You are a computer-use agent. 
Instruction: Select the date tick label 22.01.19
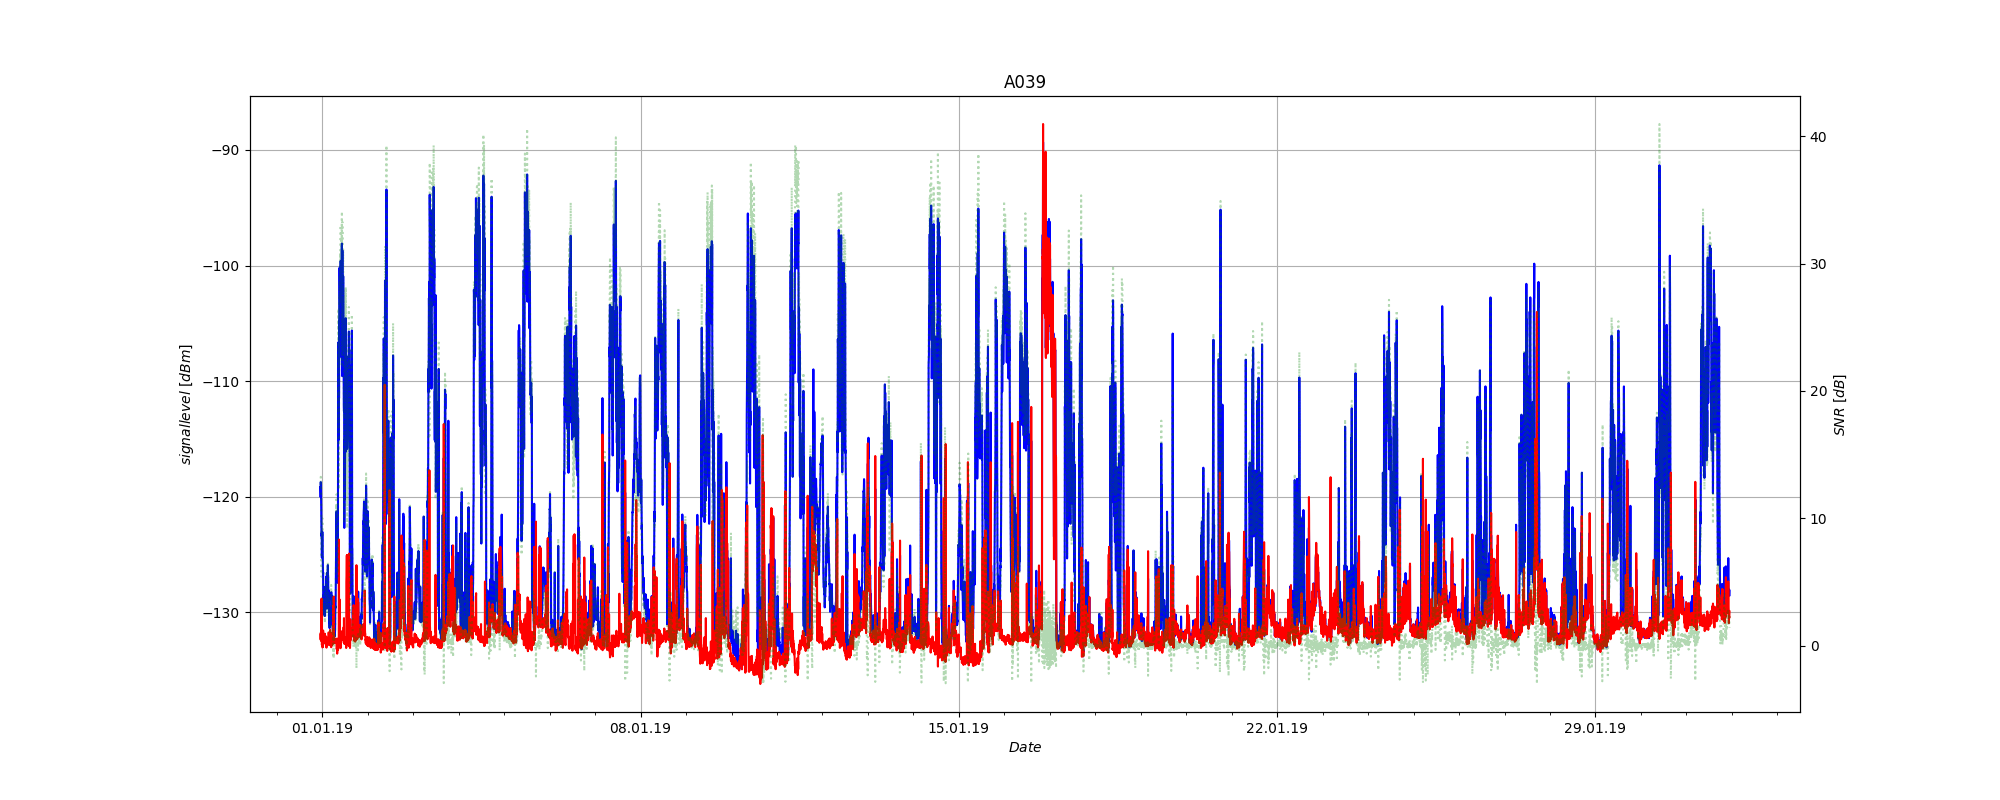[1277, 728]
